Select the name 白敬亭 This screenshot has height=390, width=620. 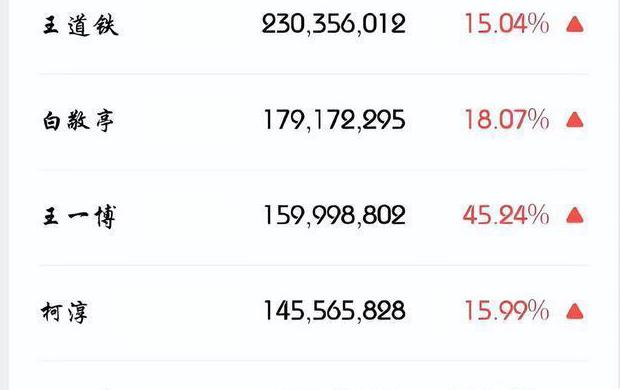(x=79, y=121)
